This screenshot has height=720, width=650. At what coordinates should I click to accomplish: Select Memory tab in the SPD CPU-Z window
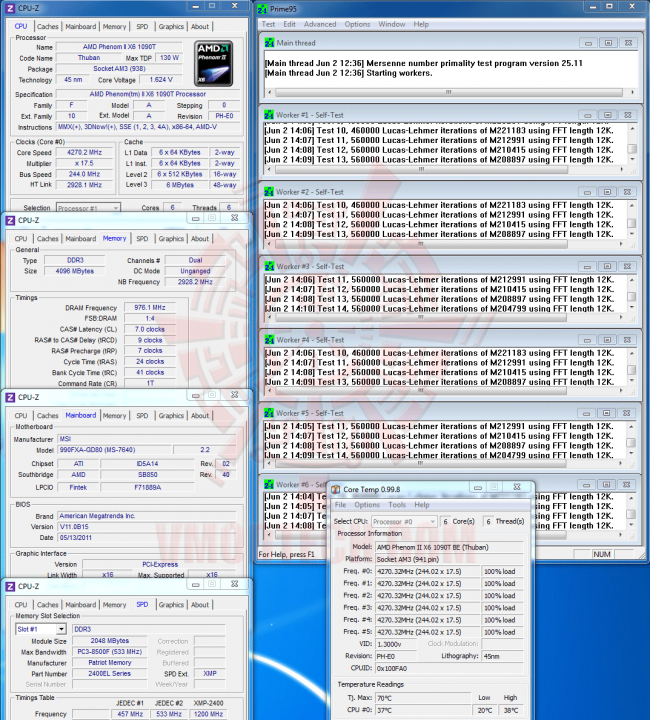tap(114, 605)
